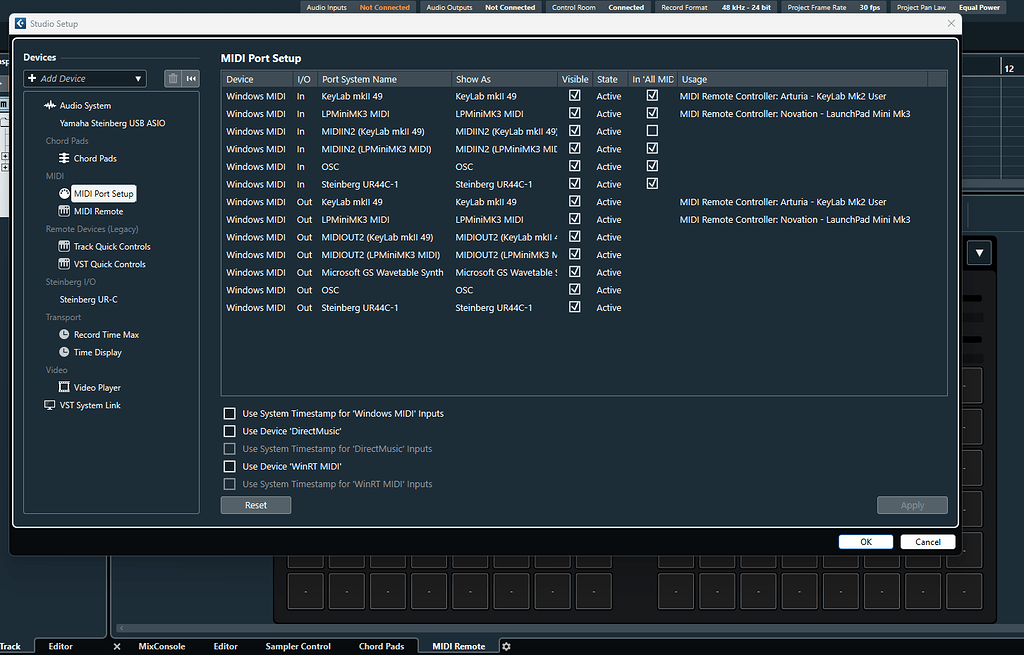The width and height of the screenshot is (1024, 655).
Task: Confirm settings with the OK button
Action: 865,541
